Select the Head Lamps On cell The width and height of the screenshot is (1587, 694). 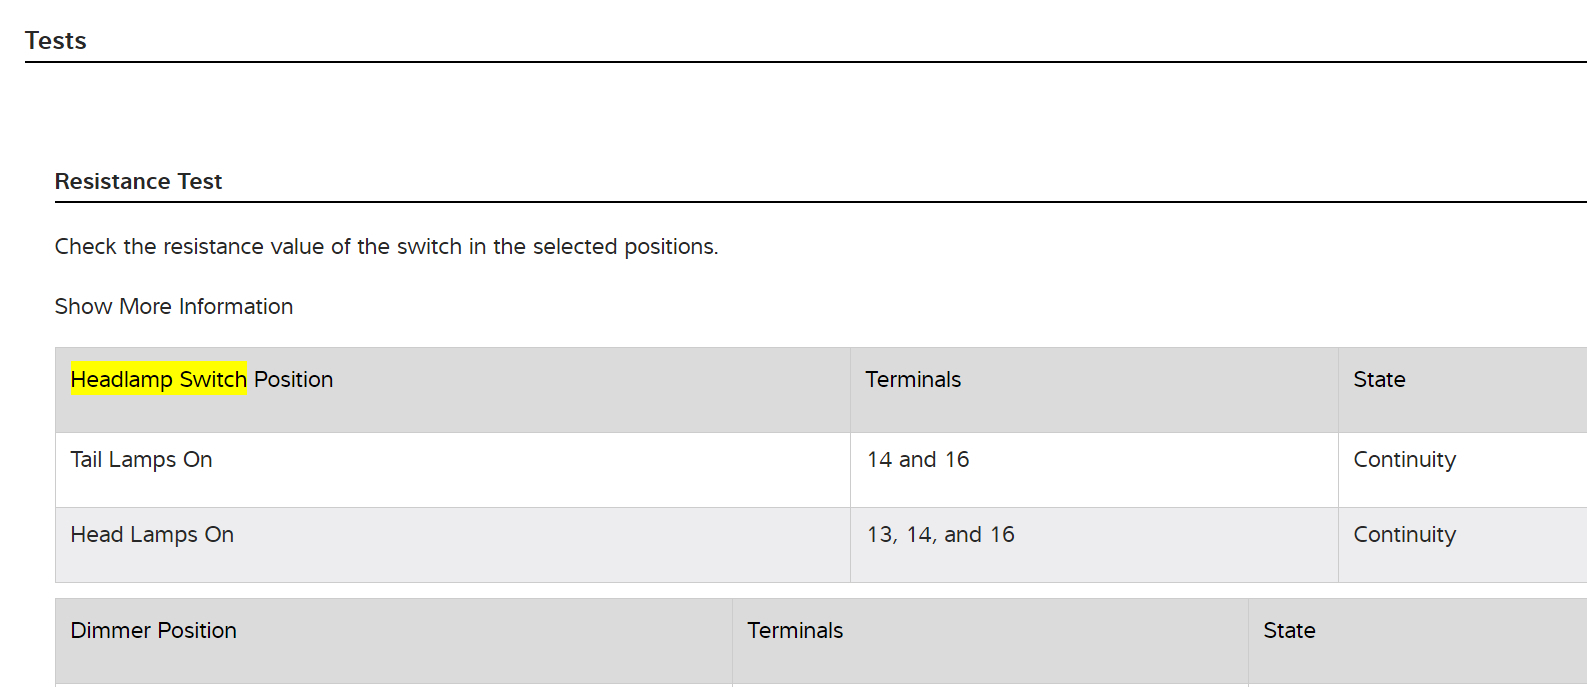(152, 535)
